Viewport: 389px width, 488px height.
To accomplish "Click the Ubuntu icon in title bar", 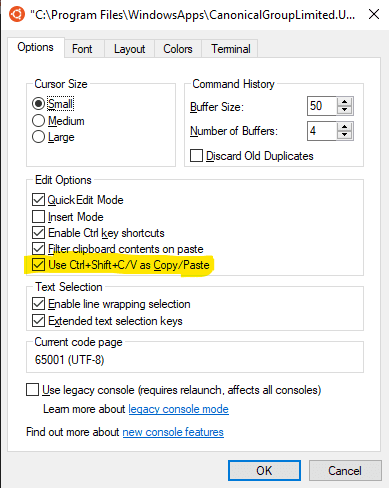I will point(17,14).
